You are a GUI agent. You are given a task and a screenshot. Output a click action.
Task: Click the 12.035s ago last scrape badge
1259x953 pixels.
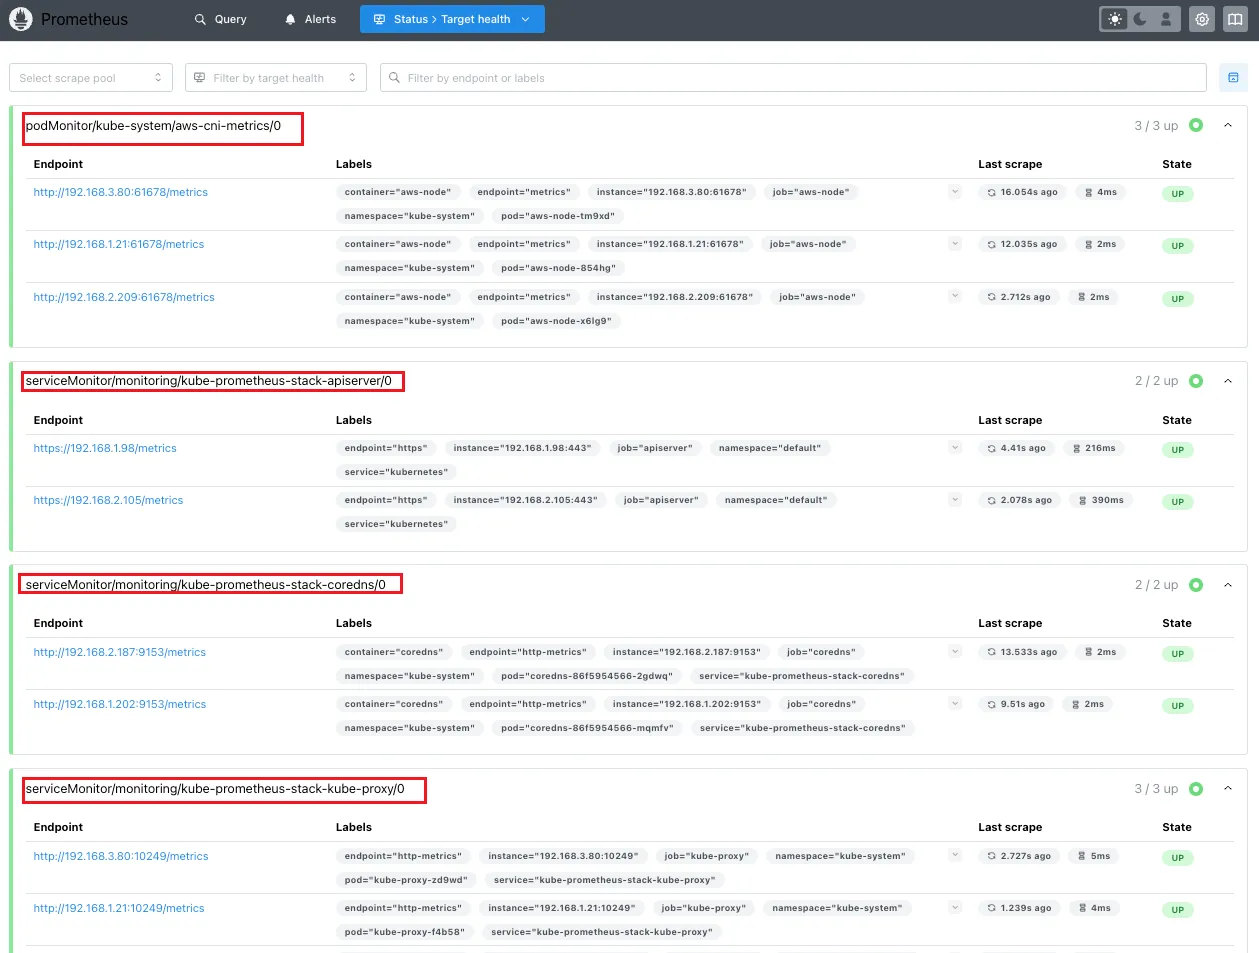[1022, 244]
